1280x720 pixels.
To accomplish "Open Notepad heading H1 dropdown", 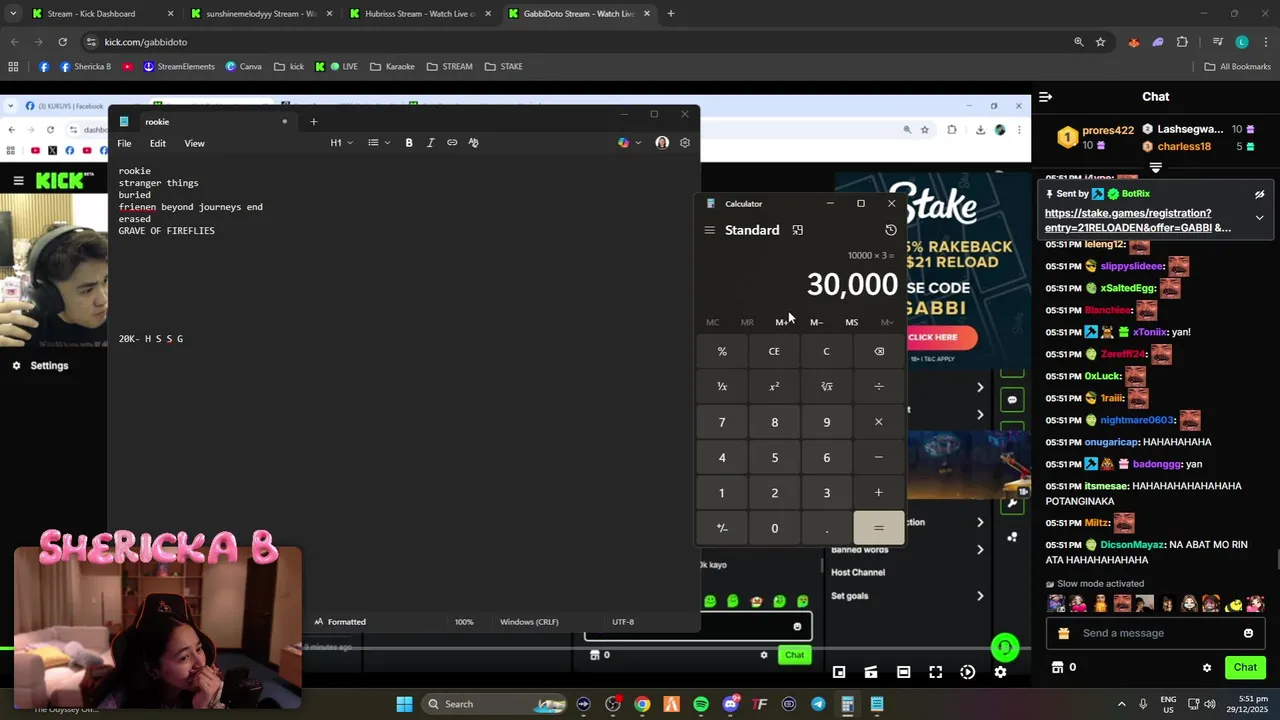I will [x=342, y=143].
